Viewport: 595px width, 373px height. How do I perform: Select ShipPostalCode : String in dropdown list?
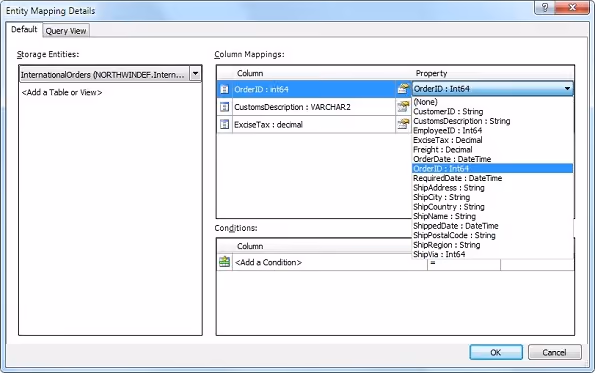492,235
